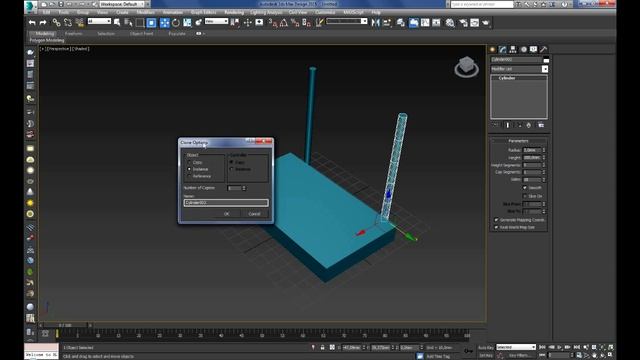Image resolution: width=640 pixels, height=360 pixels.
Task: Open the Display tab in command panel
Action: (x=533, y=49)
